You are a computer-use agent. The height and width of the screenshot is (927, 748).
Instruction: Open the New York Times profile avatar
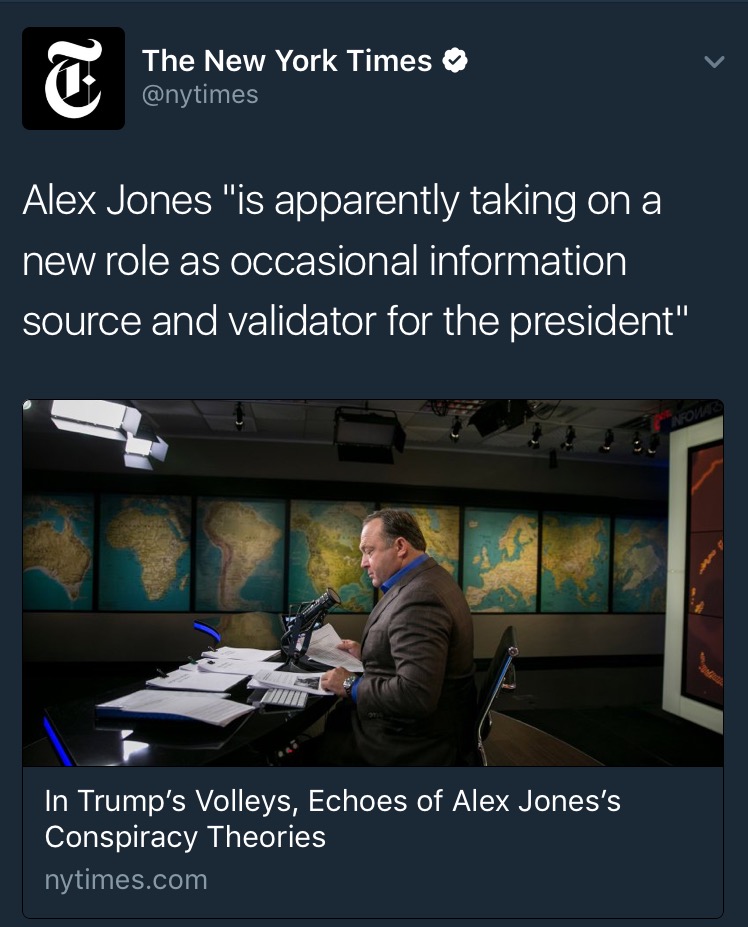pos(73,78)
